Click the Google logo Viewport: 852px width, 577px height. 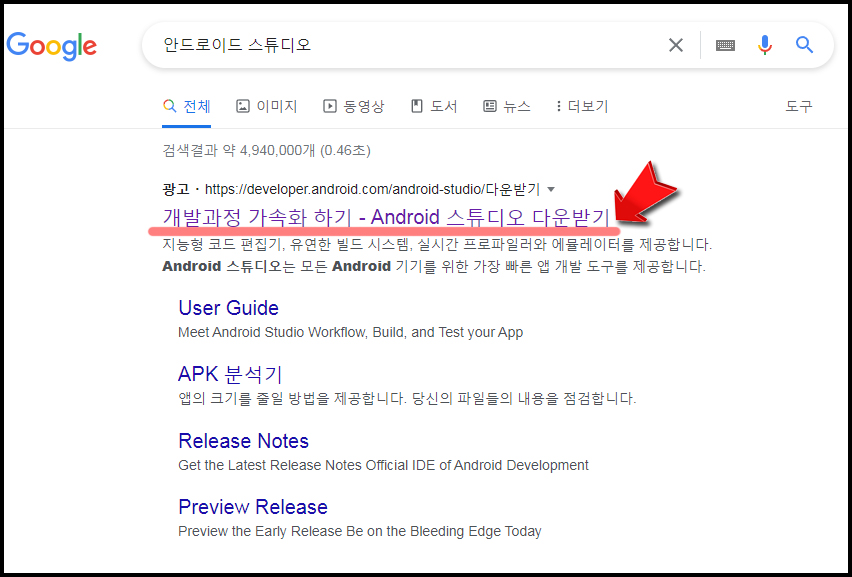coord(52,46)
